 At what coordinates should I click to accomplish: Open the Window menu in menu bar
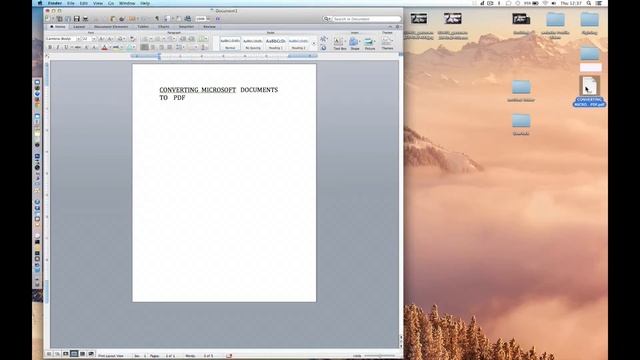tap(127, 3)
